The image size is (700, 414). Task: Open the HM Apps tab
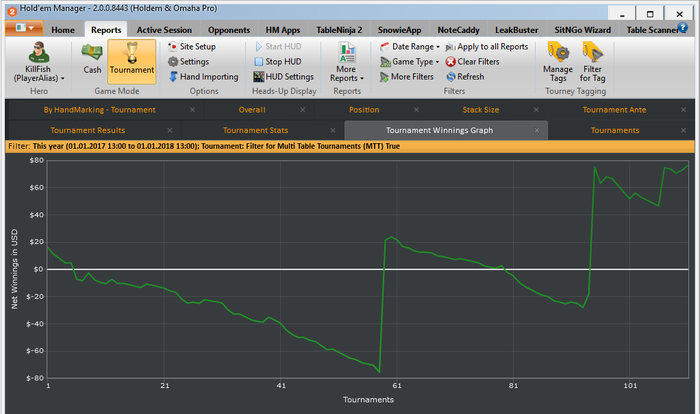click(x=283, y=30)
